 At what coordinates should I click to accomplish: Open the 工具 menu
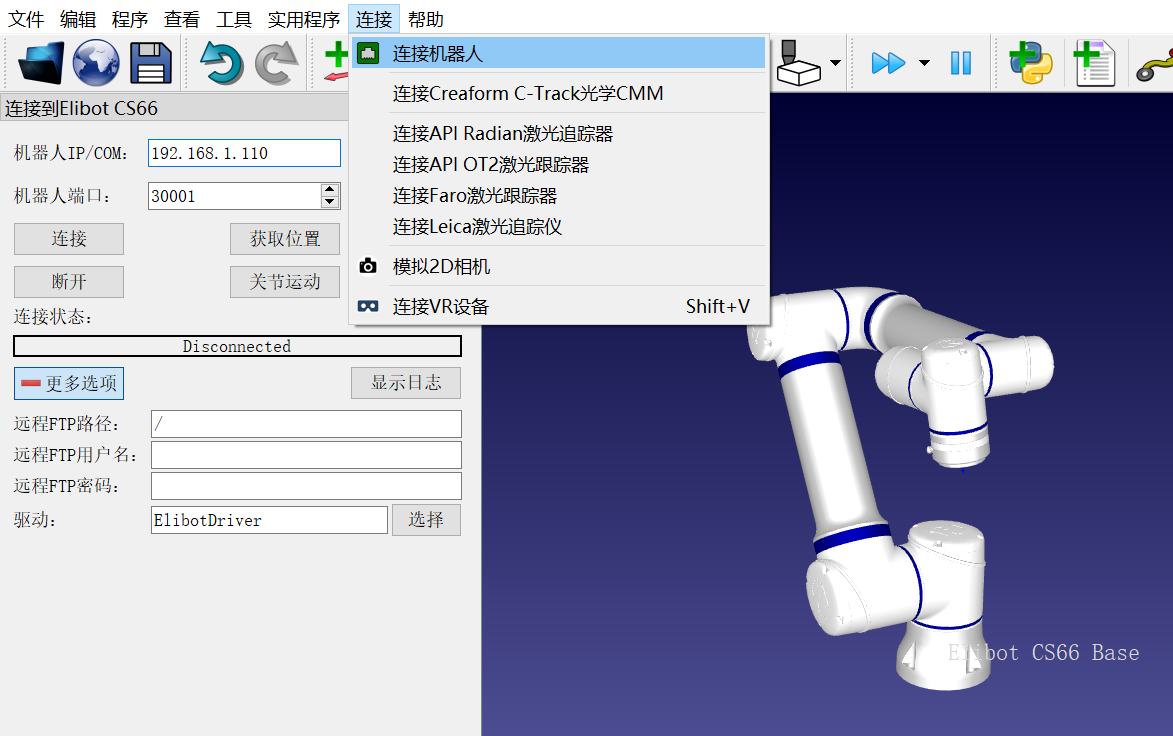click(x=233, y=19)
